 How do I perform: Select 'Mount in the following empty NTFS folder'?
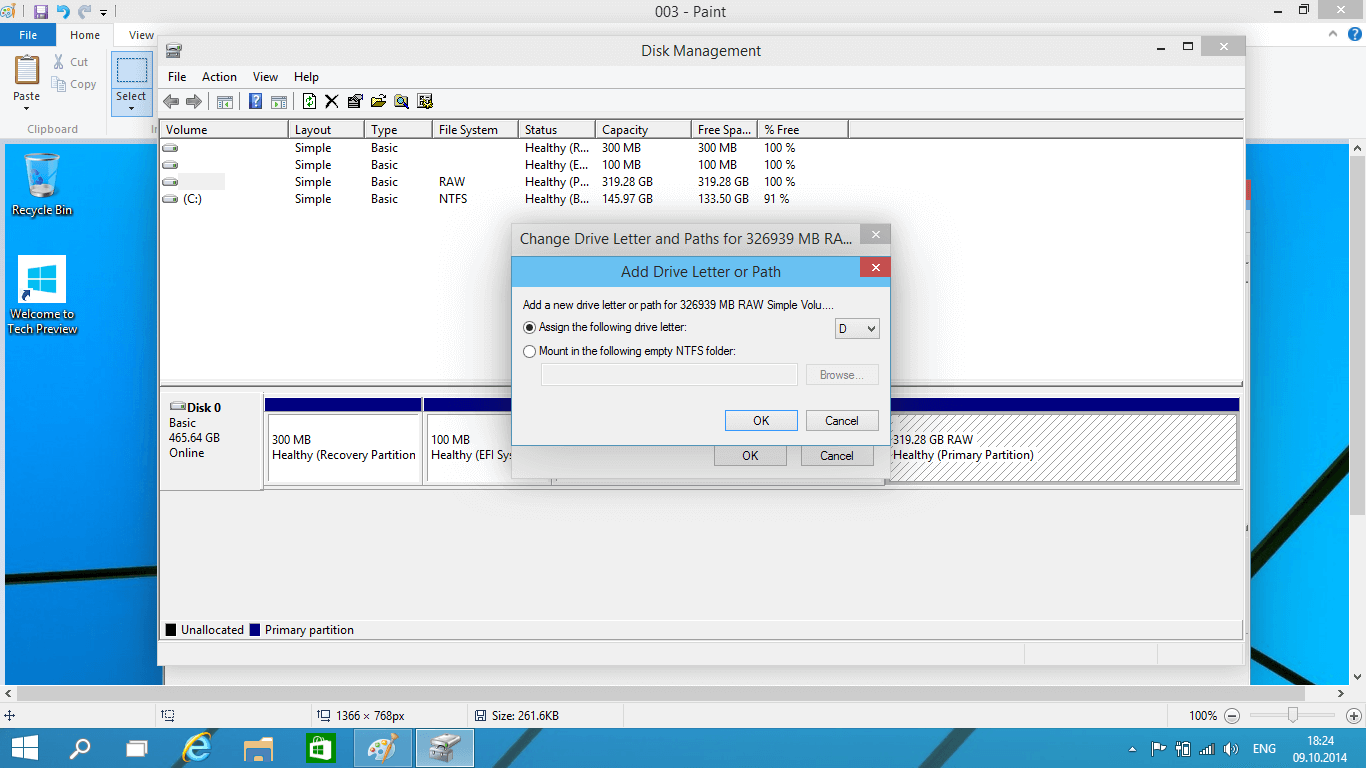[530, 351]
